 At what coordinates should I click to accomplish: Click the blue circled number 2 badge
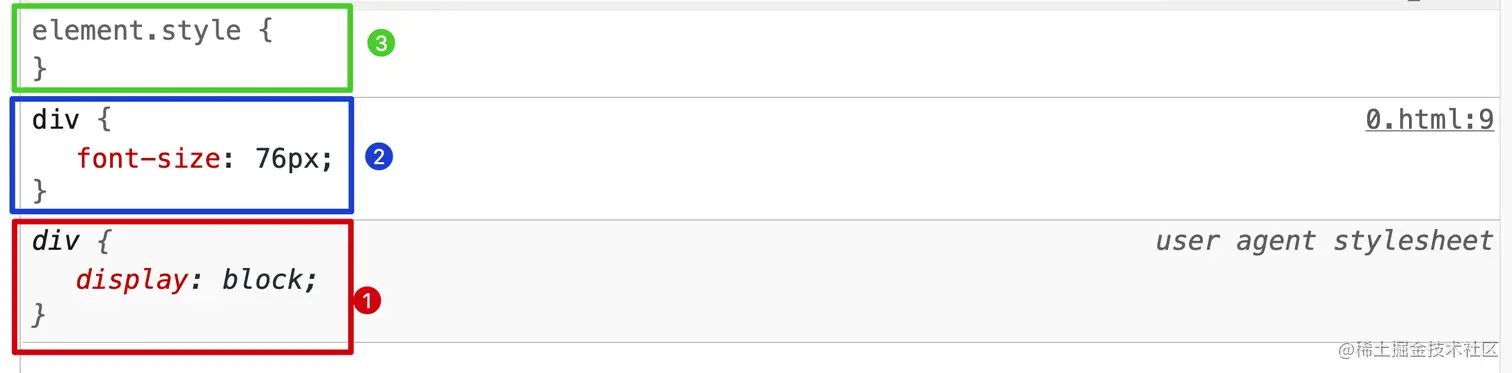379,157
